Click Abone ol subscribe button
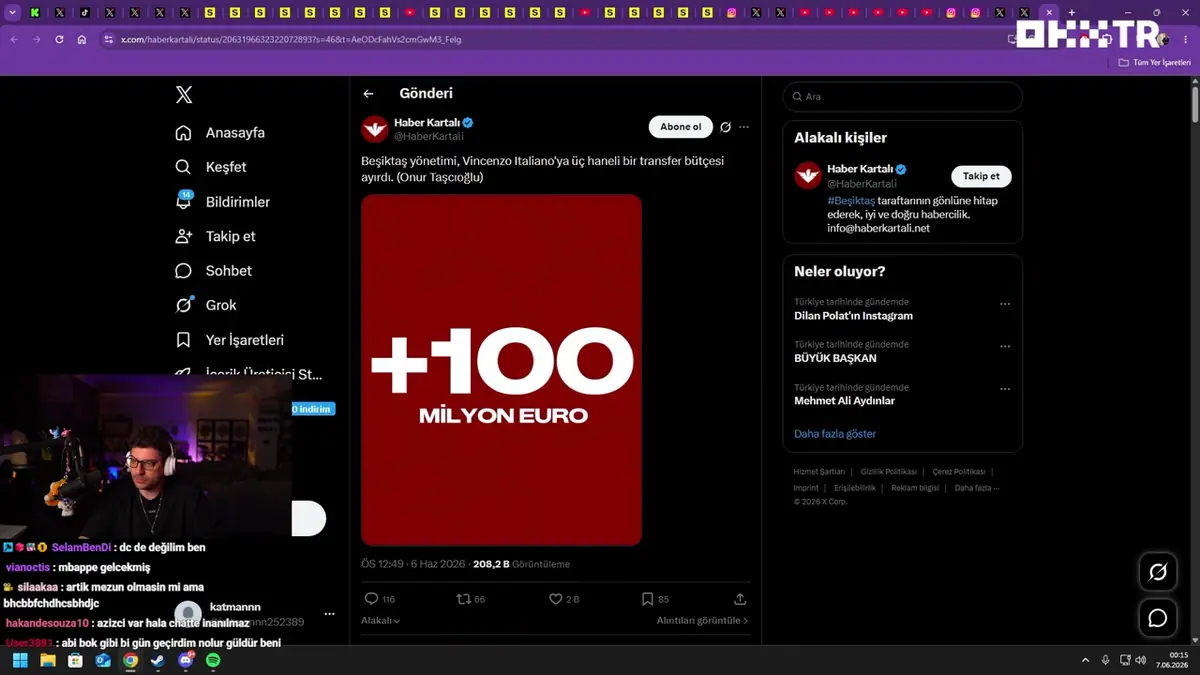The image size is (1200, 675). pos(680,127)
